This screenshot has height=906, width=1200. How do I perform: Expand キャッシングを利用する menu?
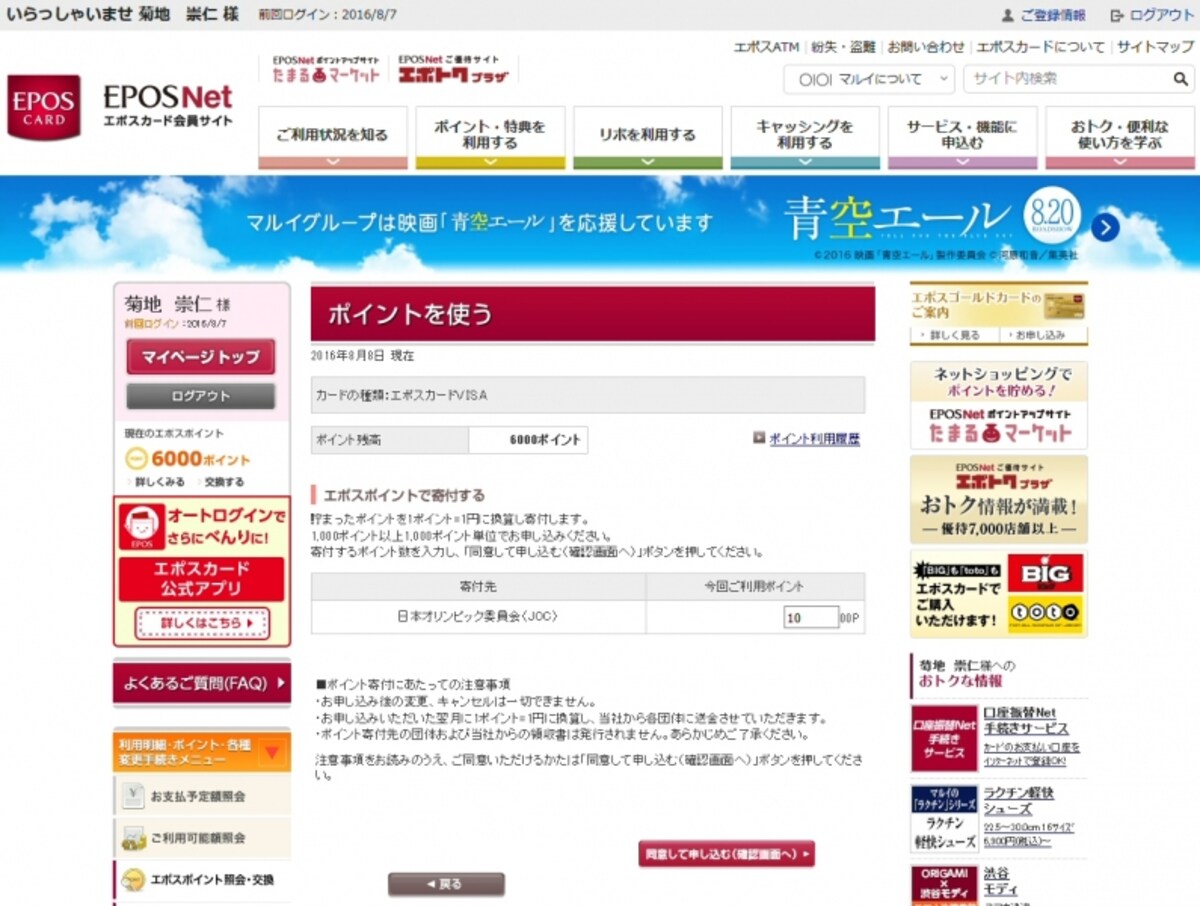805,138
